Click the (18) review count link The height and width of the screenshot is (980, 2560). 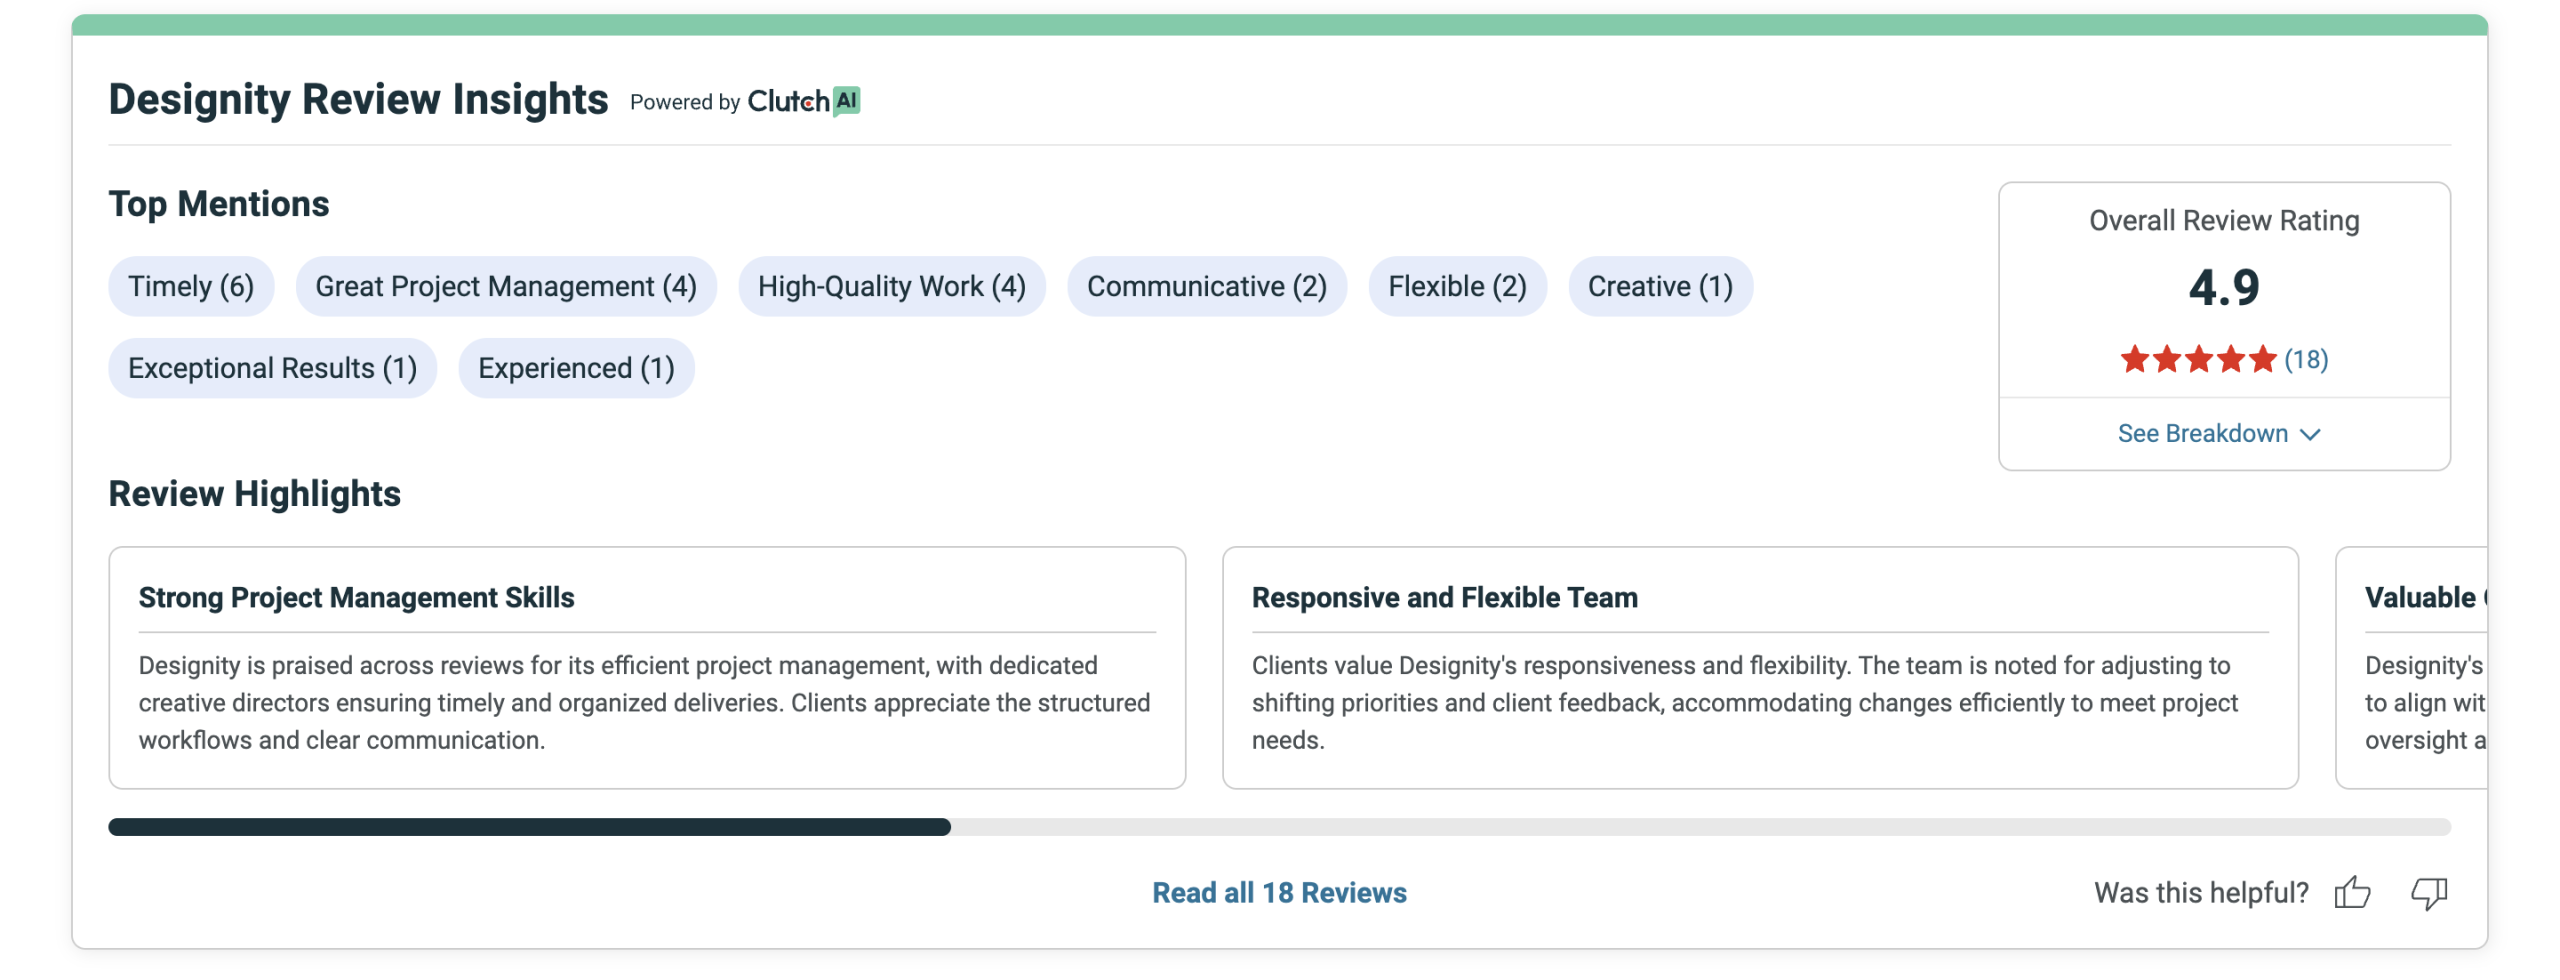(x=2305, y=359)
